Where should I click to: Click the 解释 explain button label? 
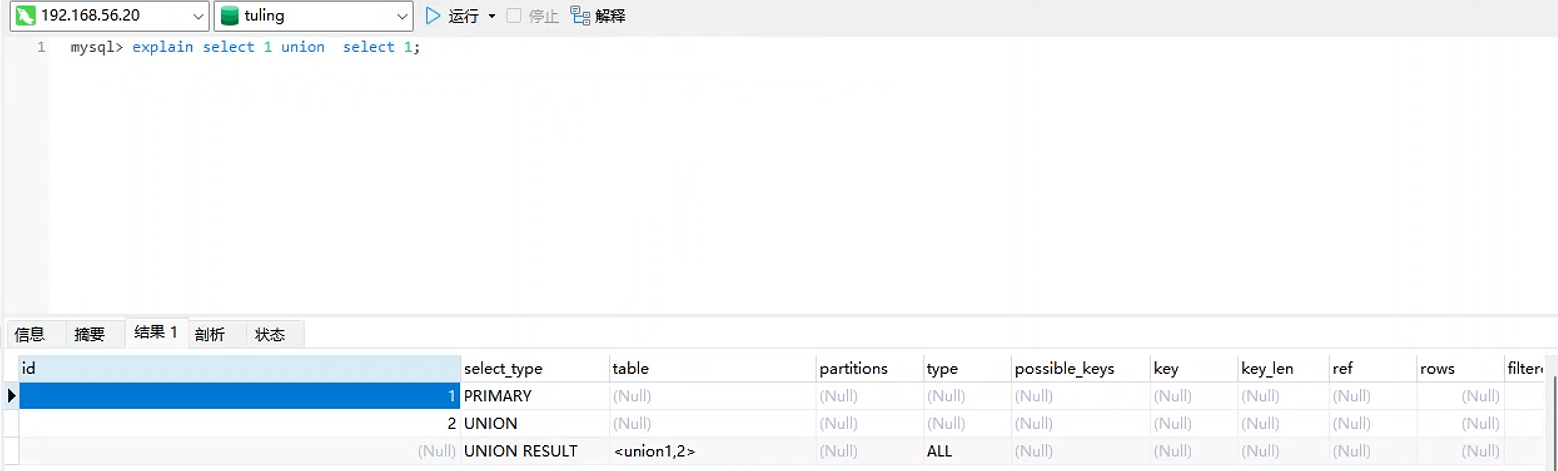coord(610,16)
